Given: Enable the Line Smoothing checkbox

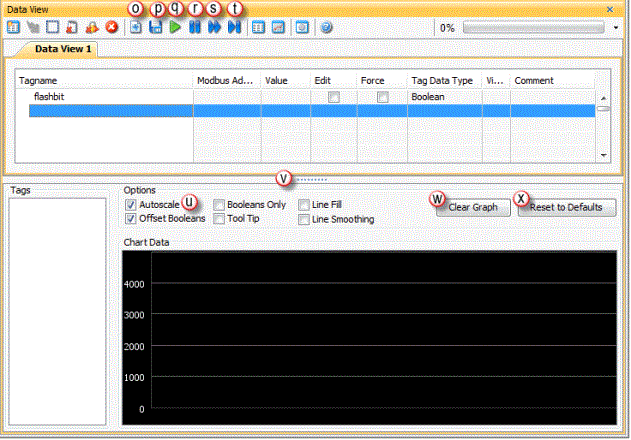Looking at the screenshot, I should pos(304,218).
